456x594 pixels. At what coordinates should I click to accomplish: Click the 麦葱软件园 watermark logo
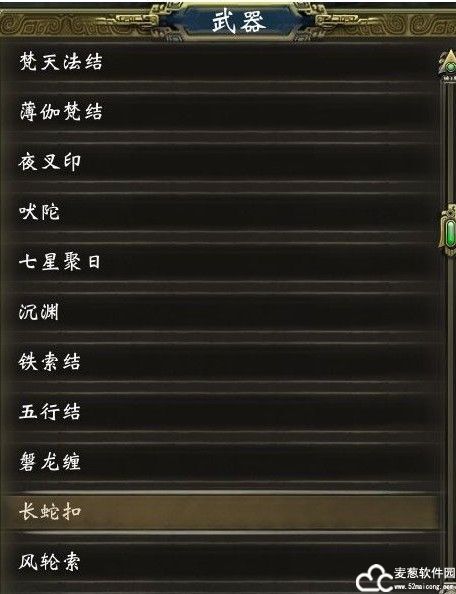tap(406, 579)
